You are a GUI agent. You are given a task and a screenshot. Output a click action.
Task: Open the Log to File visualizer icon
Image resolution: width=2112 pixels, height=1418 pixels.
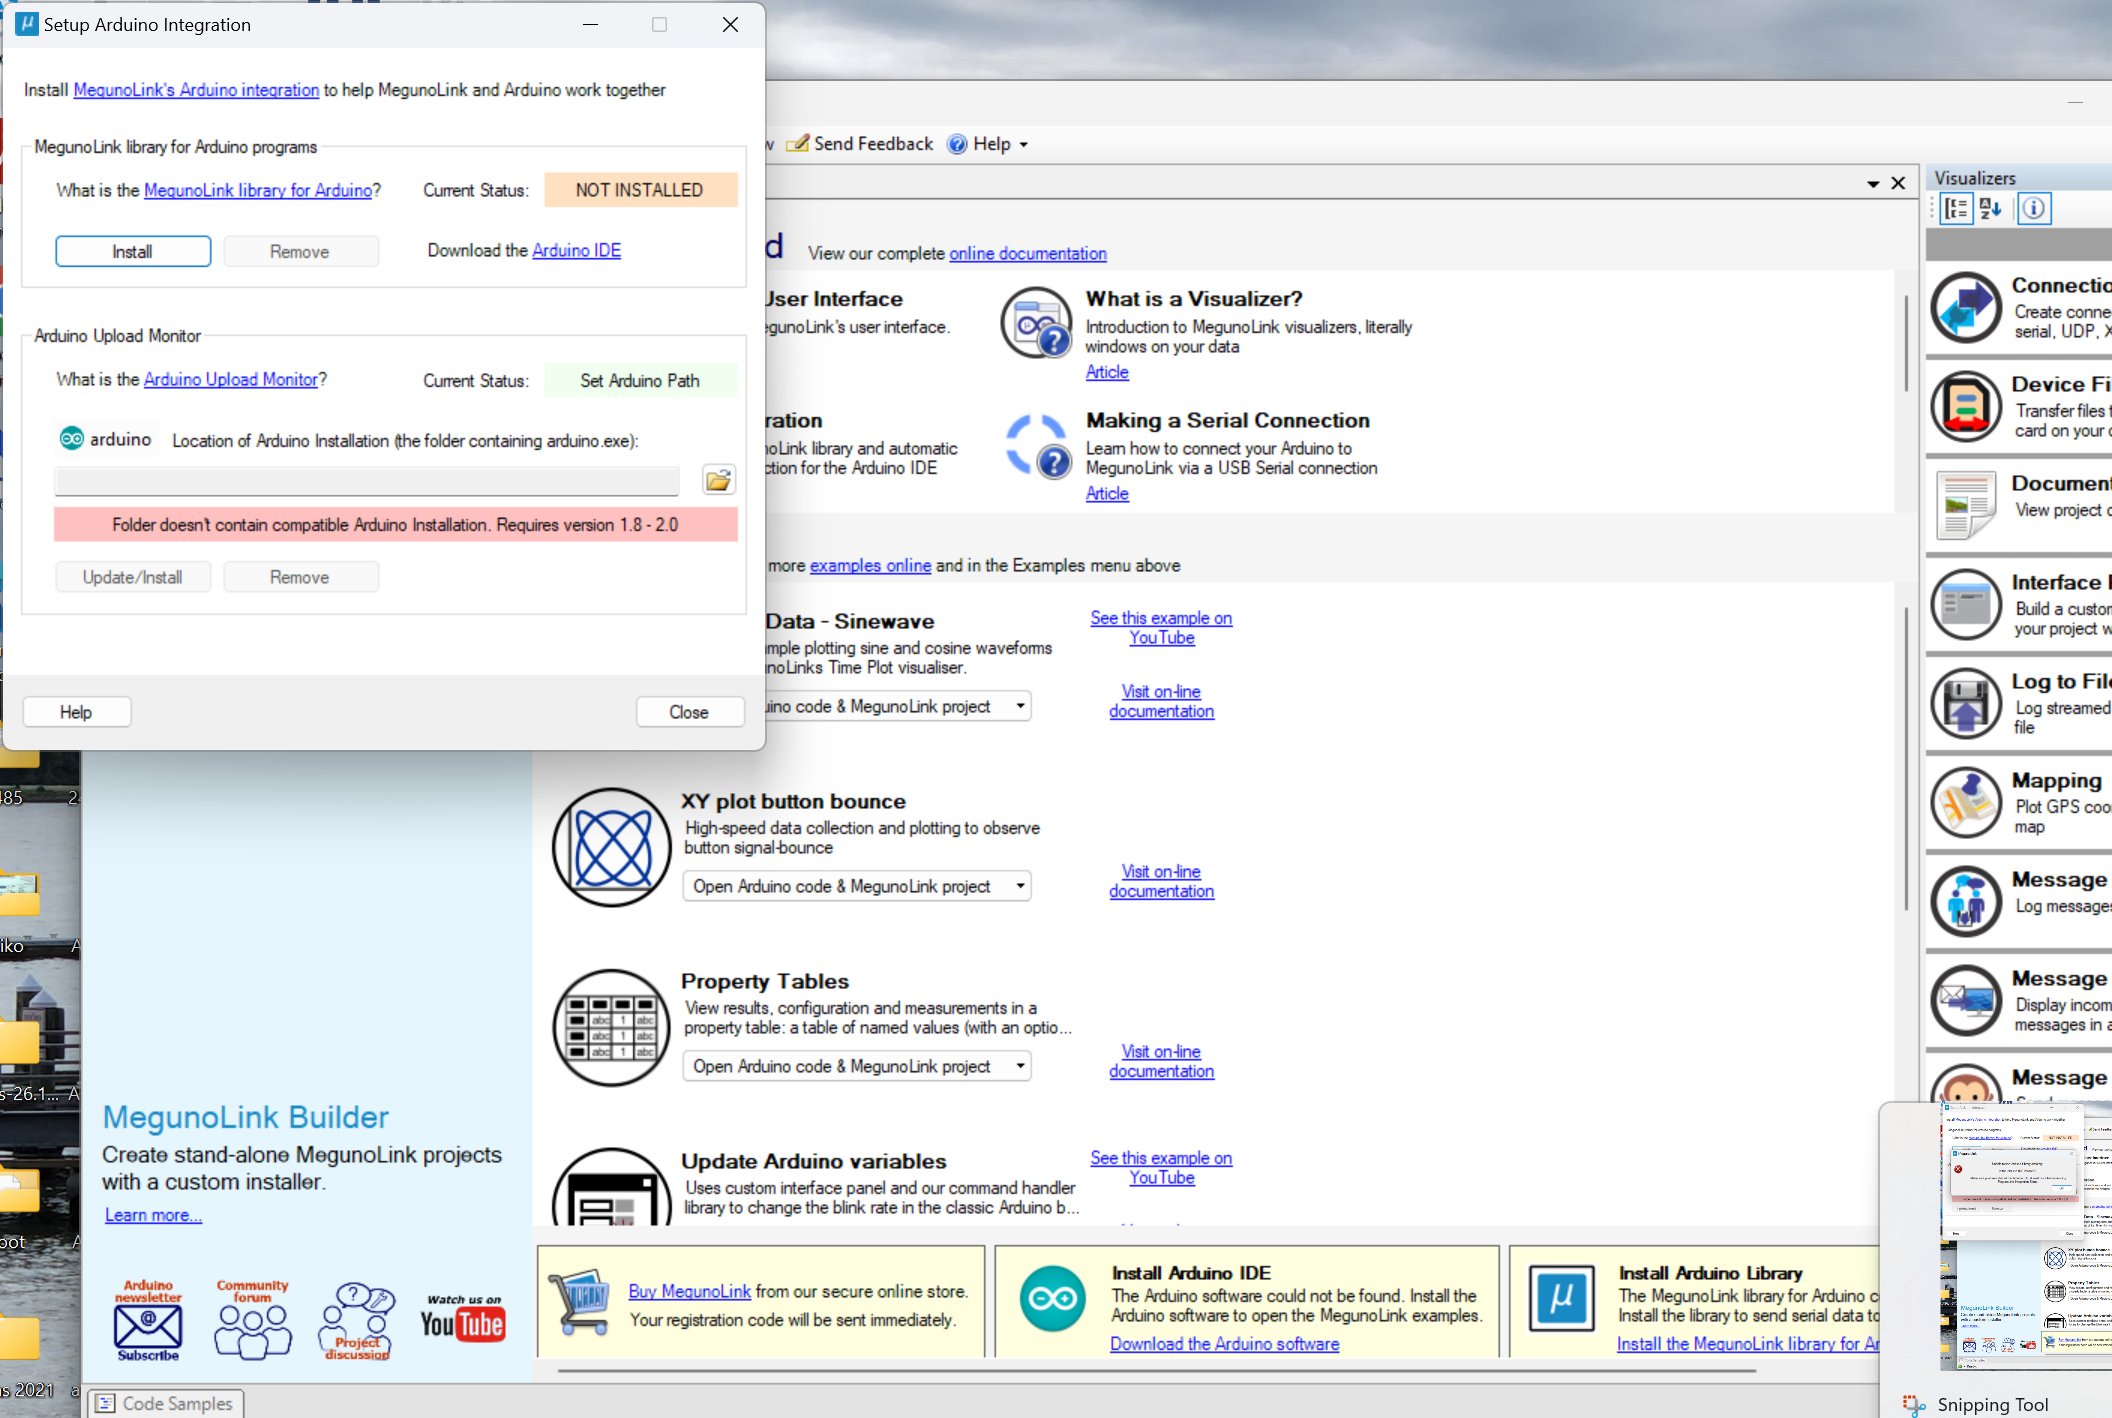[x=1965, y=704]
